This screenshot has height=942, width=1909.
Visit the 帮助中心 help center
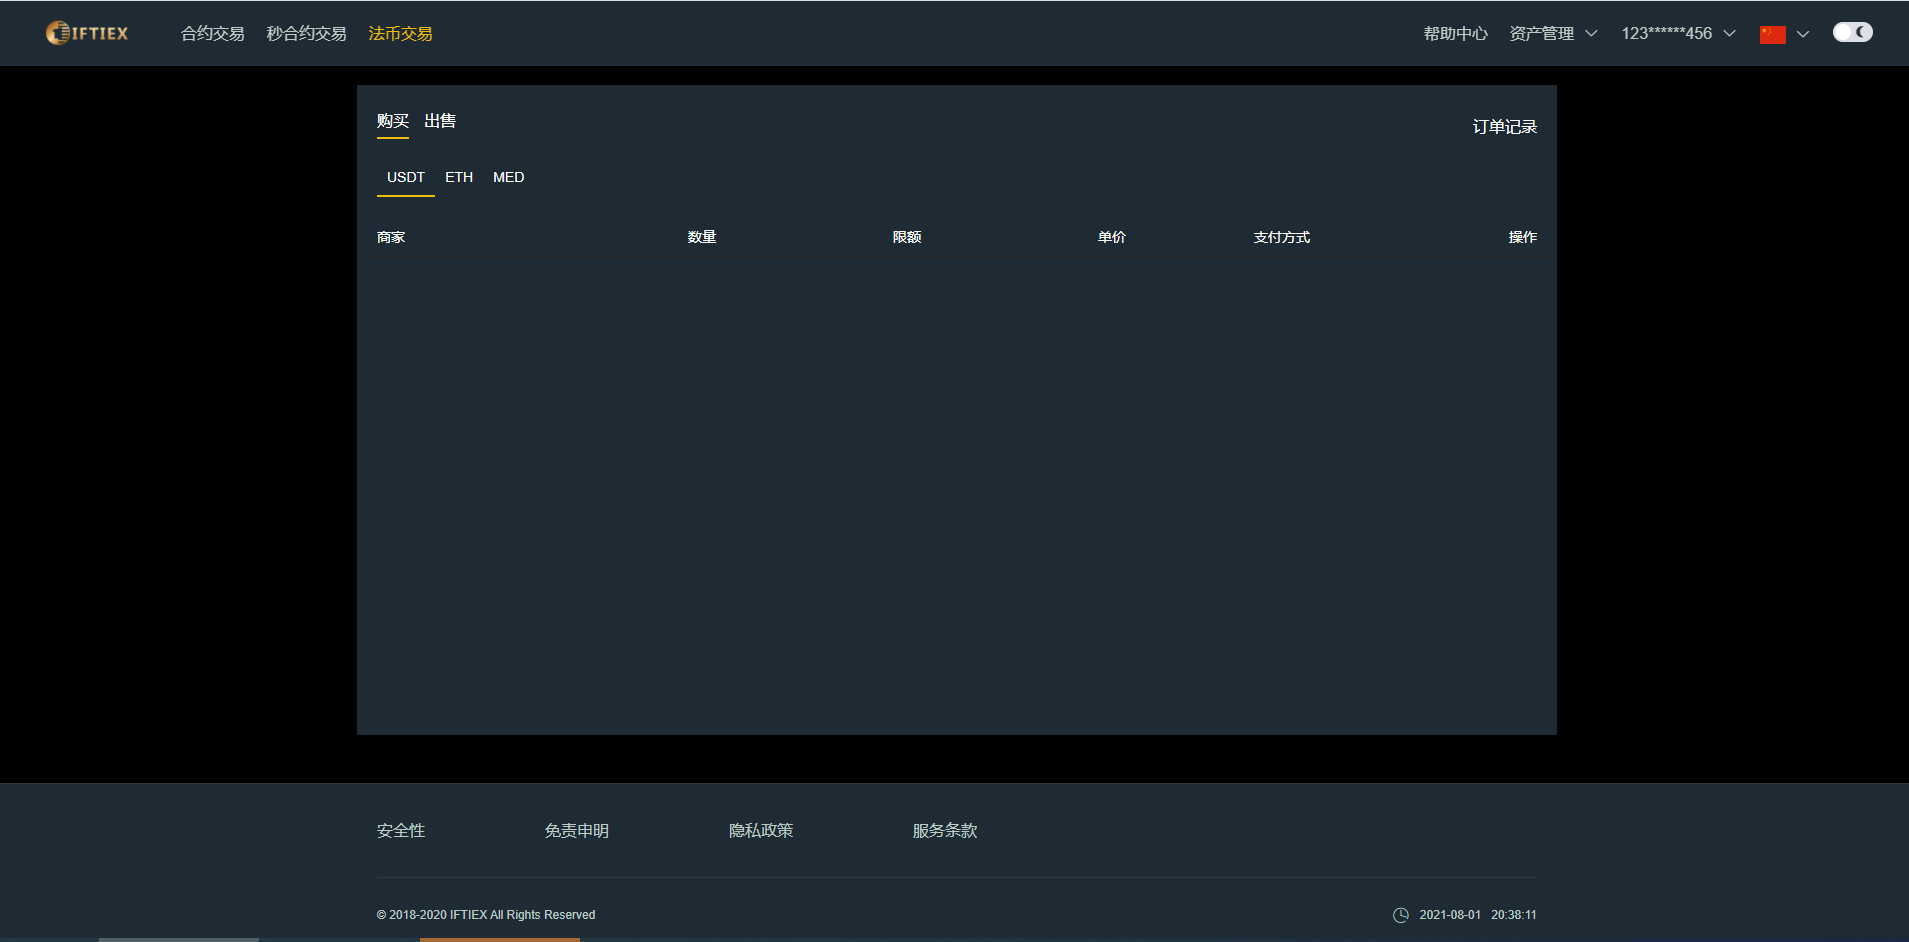point(1455,33)
